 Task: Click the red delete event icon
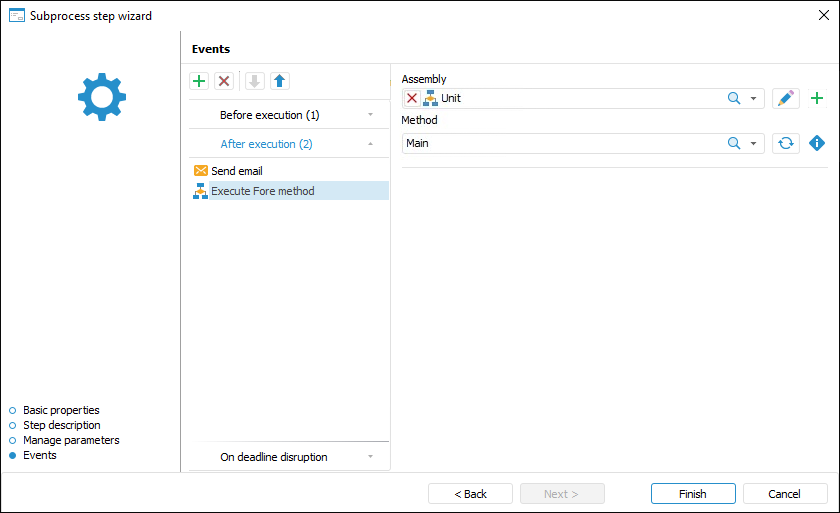224,81
